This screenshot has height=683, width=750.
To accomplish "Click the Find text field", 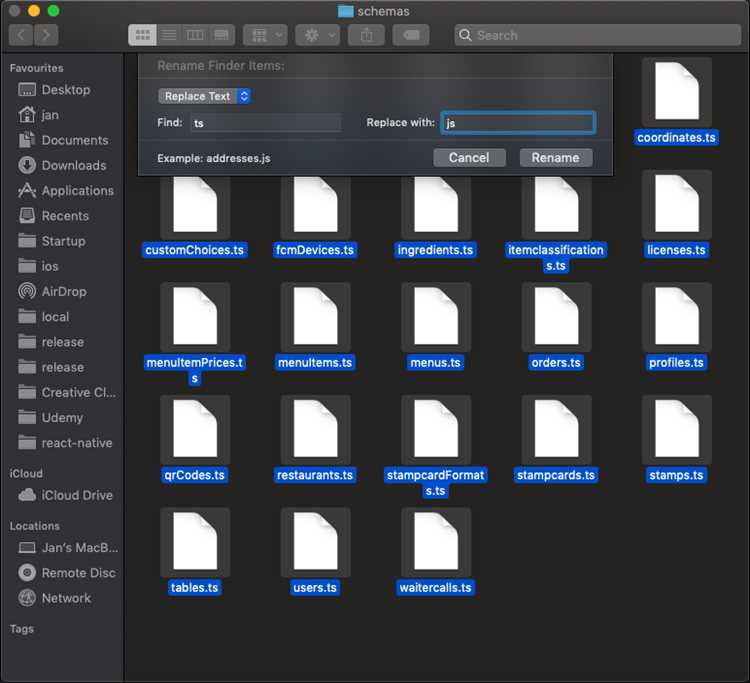I will click(266, 123).
